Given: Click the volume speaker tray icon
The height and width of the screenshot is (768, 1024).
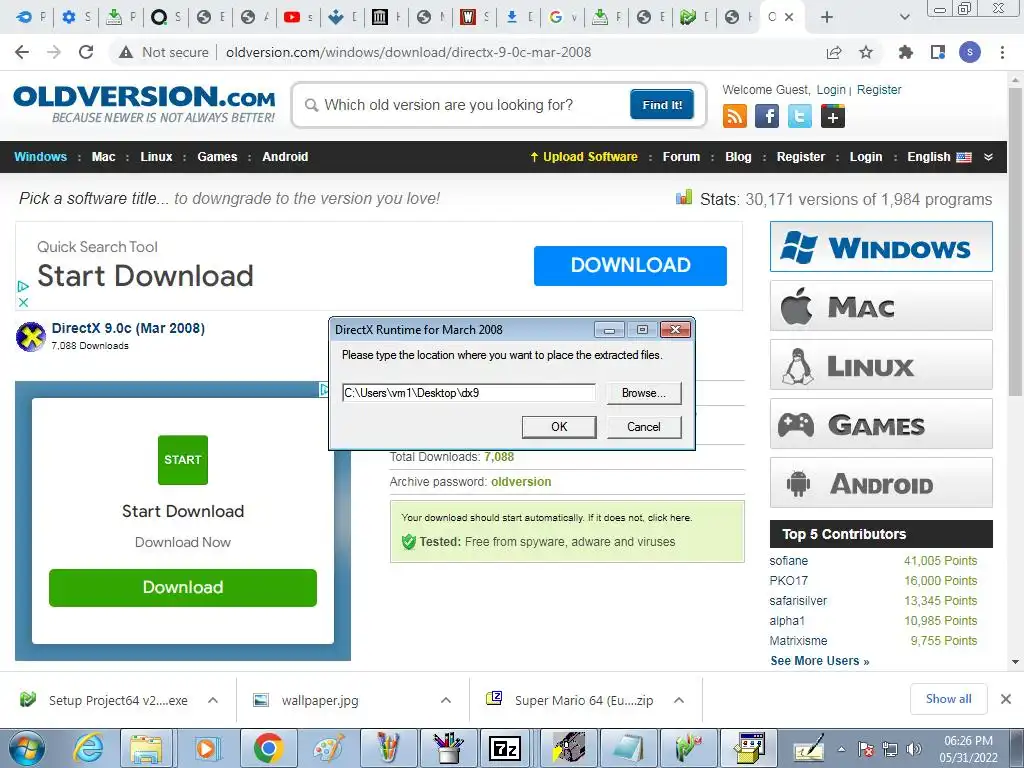Looking at the screenshot, I should point(914,749).
